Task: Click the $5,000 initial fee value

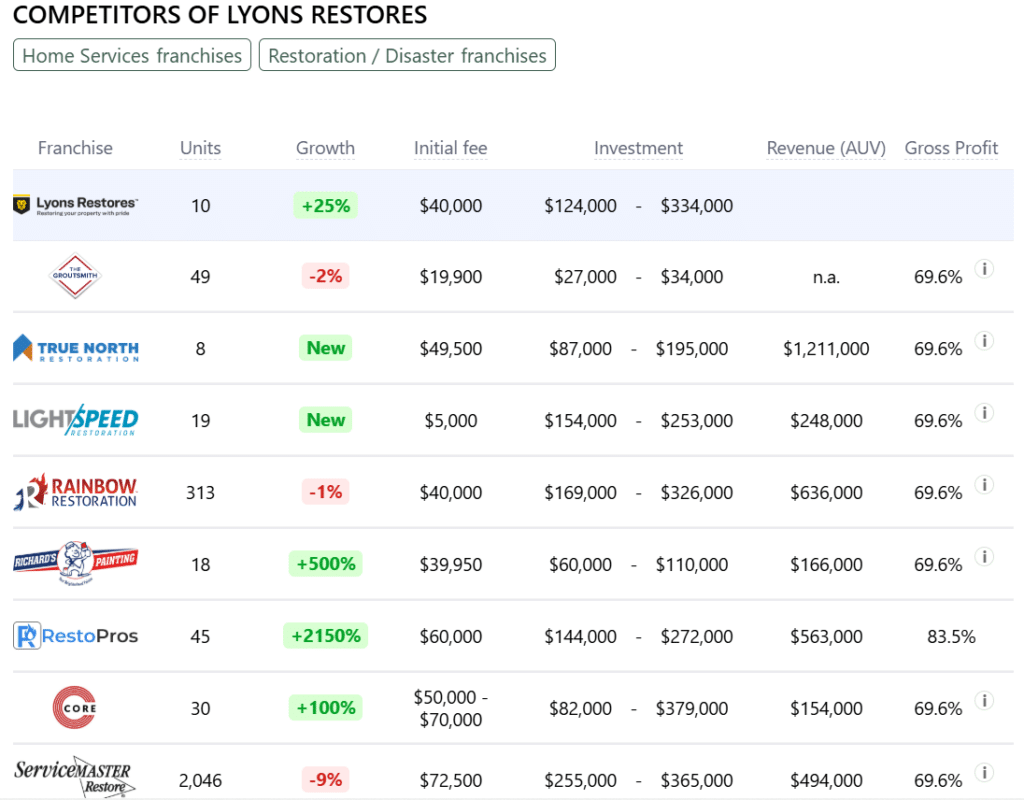Action: point(451,421)
